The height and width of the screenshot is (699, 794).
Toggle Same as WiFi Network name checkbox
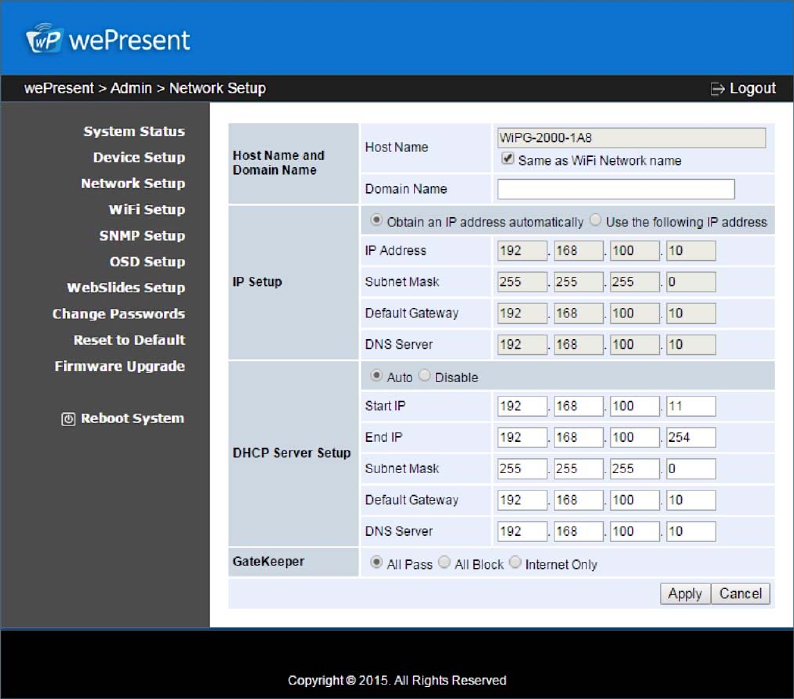click(507, 159)
